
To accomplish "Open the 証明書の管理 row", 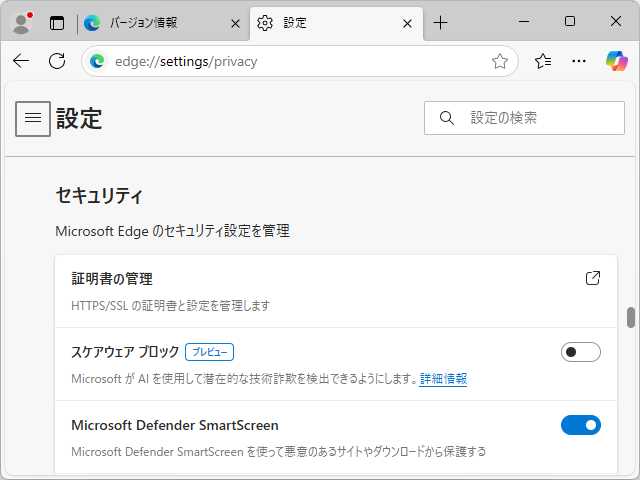I will pos(336,291).
